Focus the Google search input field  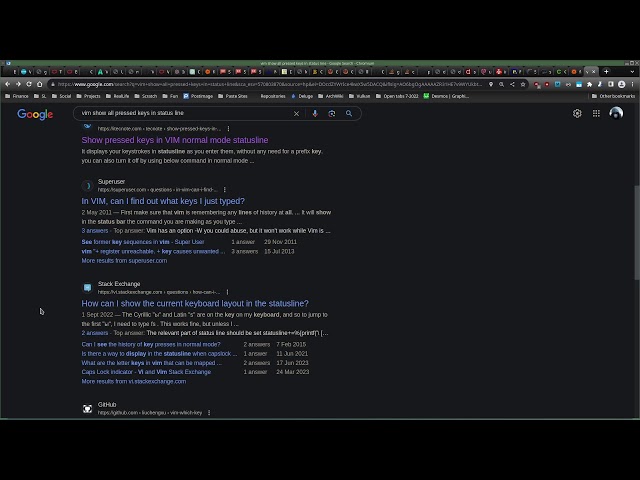point(184,113)
